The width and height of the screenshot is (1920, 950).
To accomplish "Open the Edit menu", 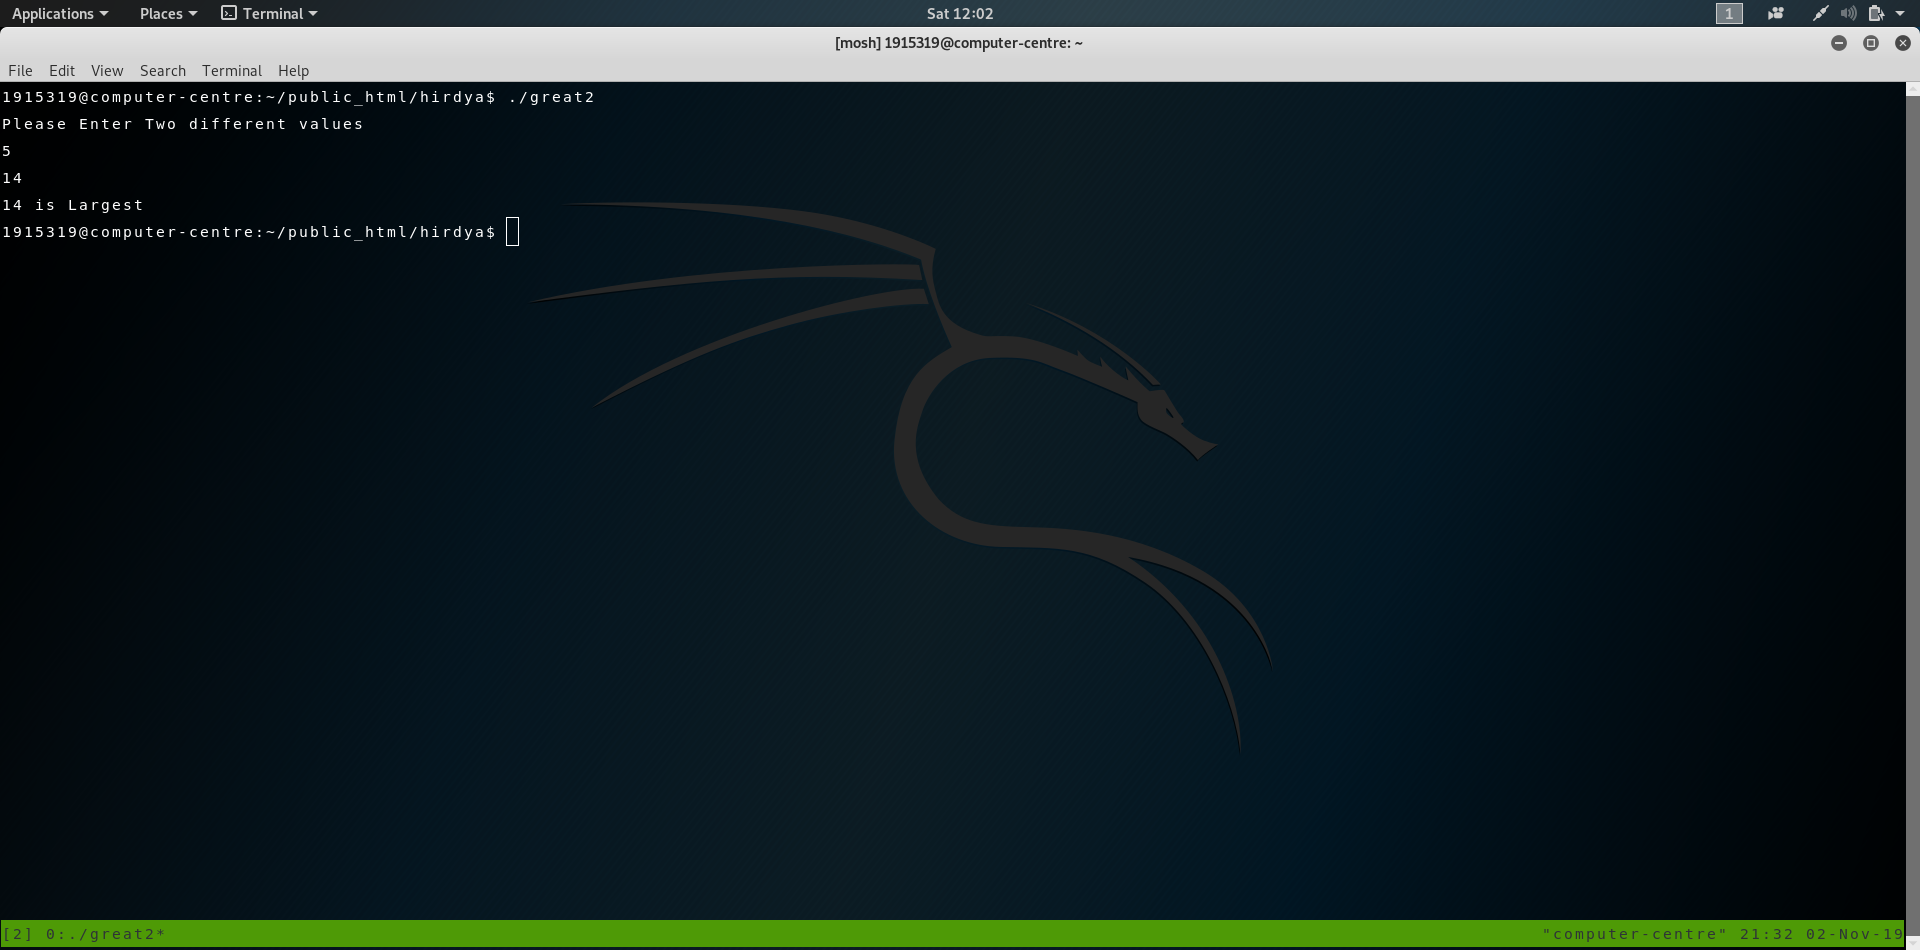I will point(62,70).
